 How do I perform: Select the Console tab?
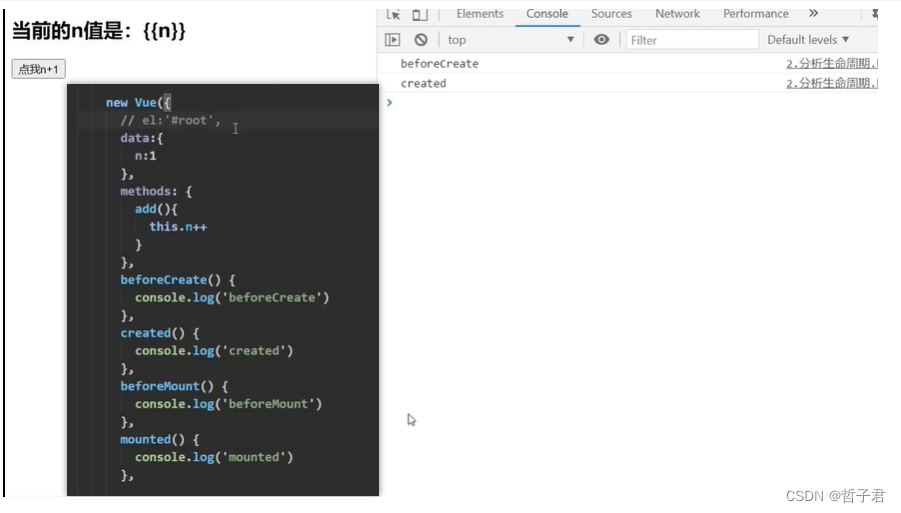coord(547,14)
